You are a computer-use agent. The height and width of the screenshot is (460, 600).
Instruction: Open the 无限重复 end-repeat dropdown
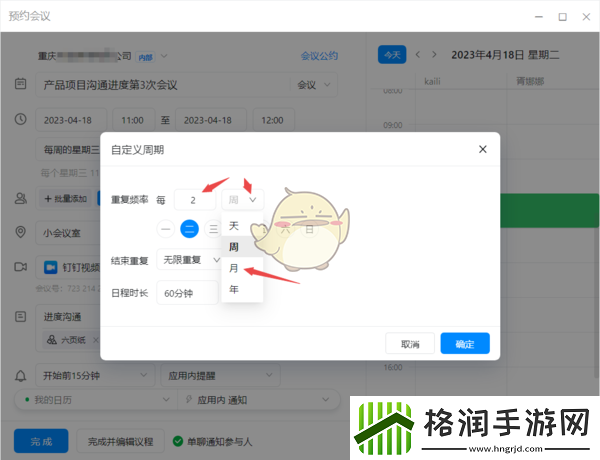pyautogui.click(x=189, y=260)
